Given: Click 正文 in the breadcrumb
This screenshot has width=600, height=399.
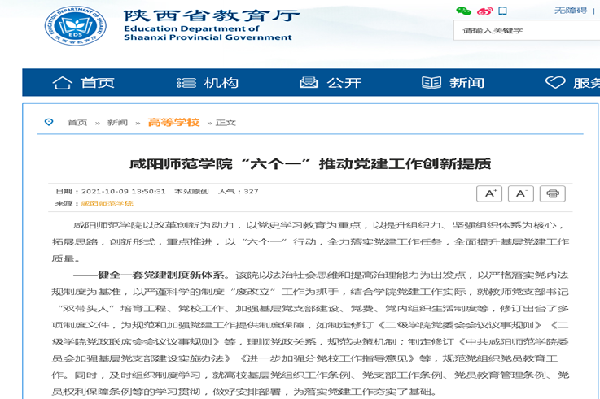Looking at the screenshot, I should click(x=226, y=122).
